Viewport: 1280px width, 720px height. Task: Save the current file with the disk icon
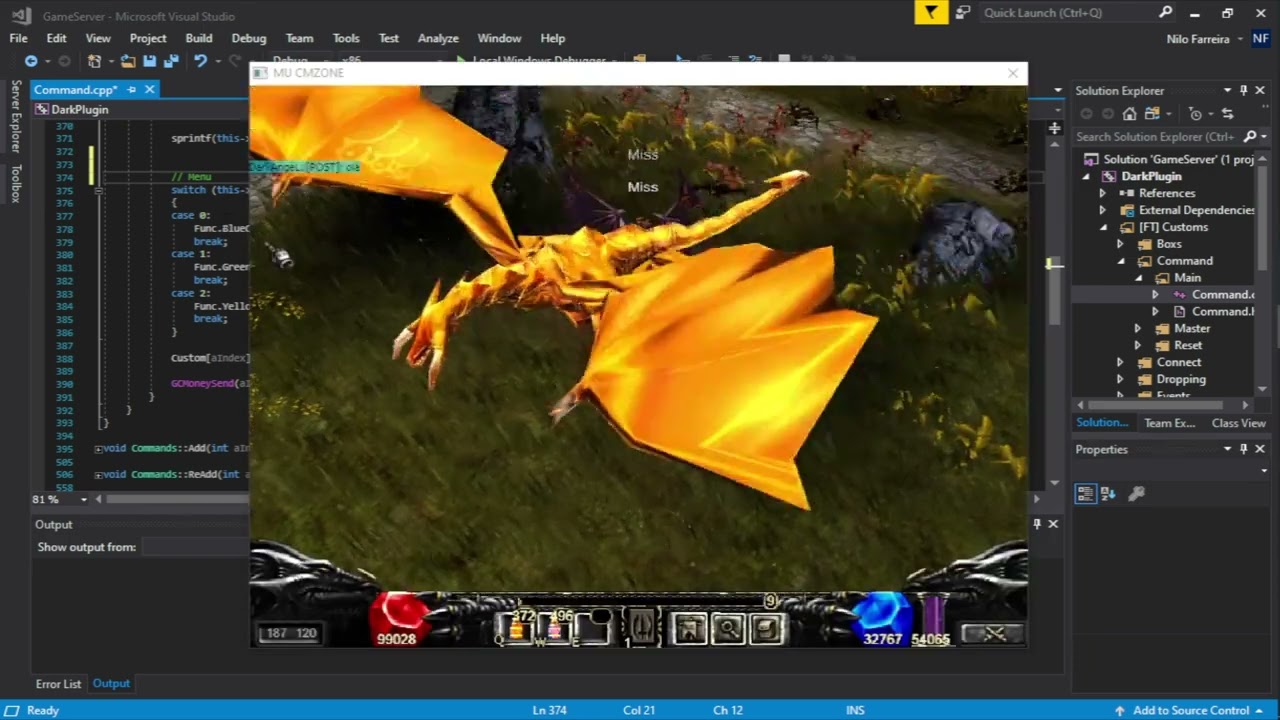149,61
